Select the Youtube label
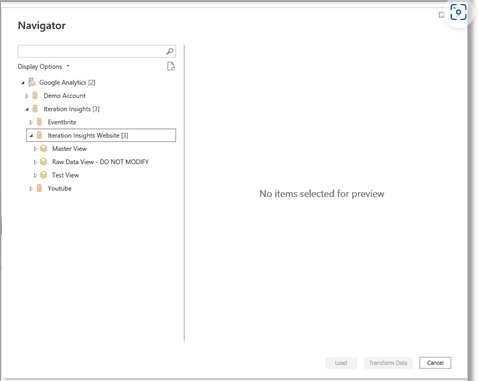 pyautogui.click(x=59, y=188)
